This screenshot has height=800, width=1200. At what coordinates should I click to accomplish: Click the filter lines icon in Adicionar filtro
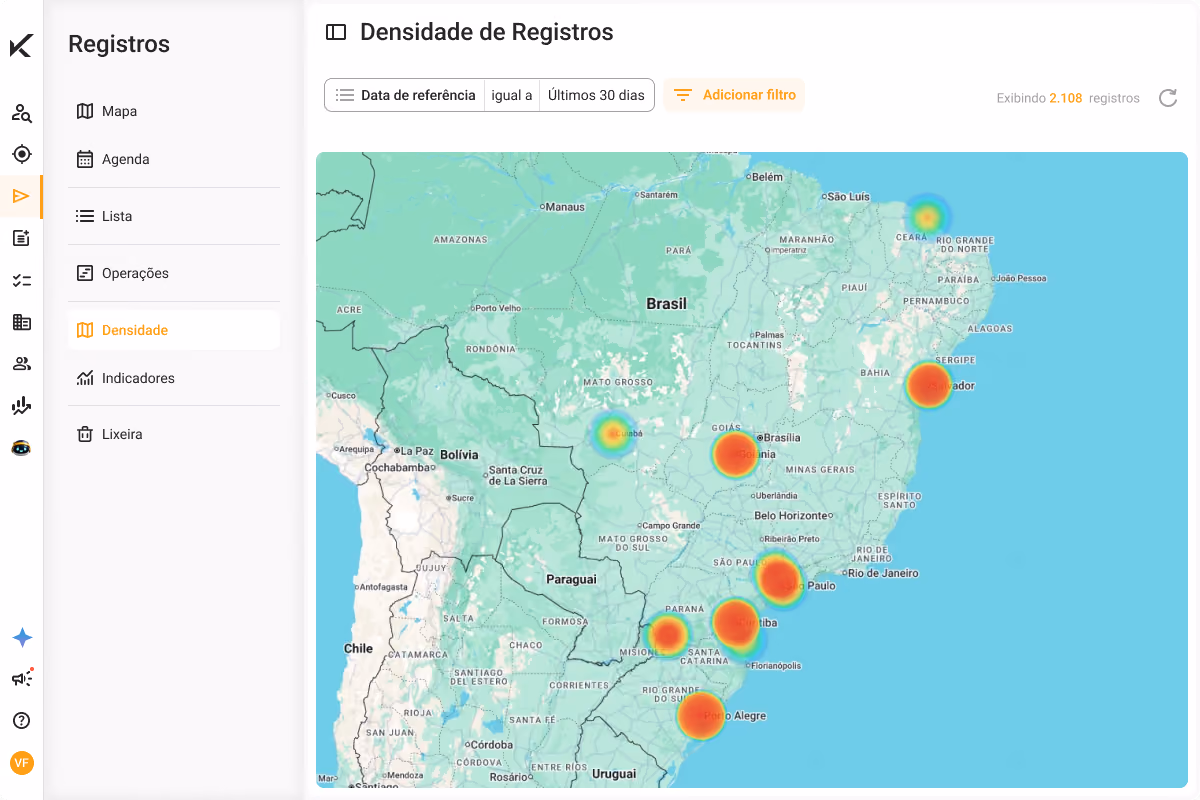coord(682,95)
